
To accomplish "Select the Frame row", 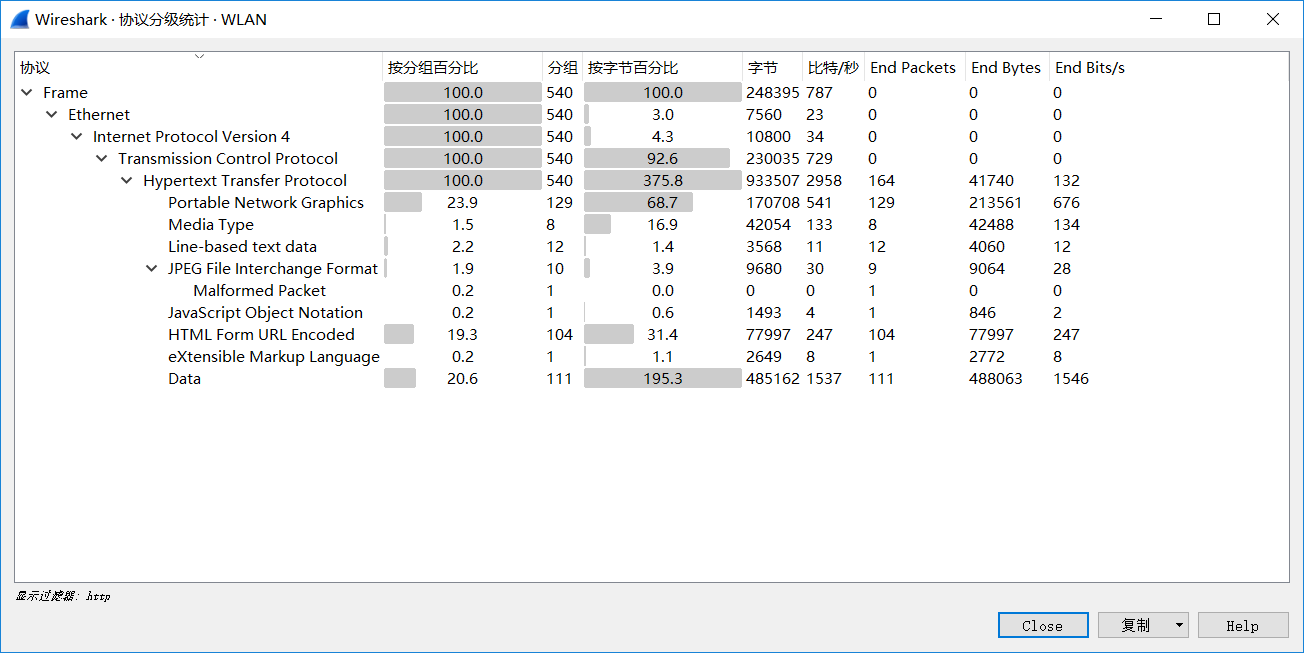I will [x=652, y=92].
